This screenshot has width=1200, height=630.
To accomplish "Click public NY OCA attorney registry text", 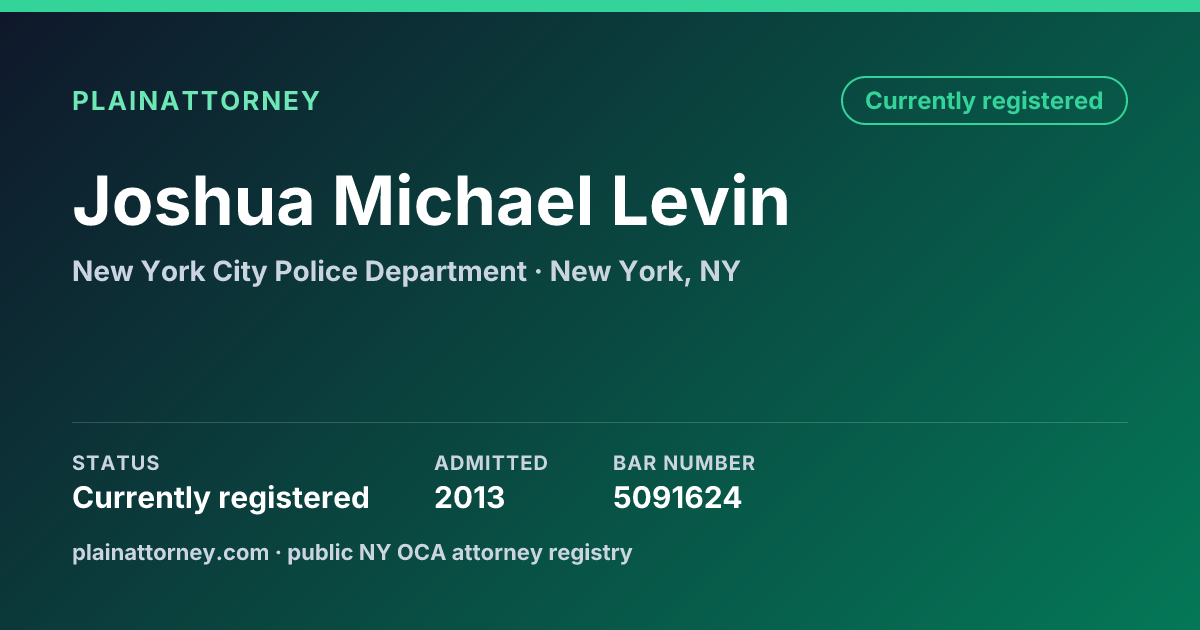I will point(460,552).
